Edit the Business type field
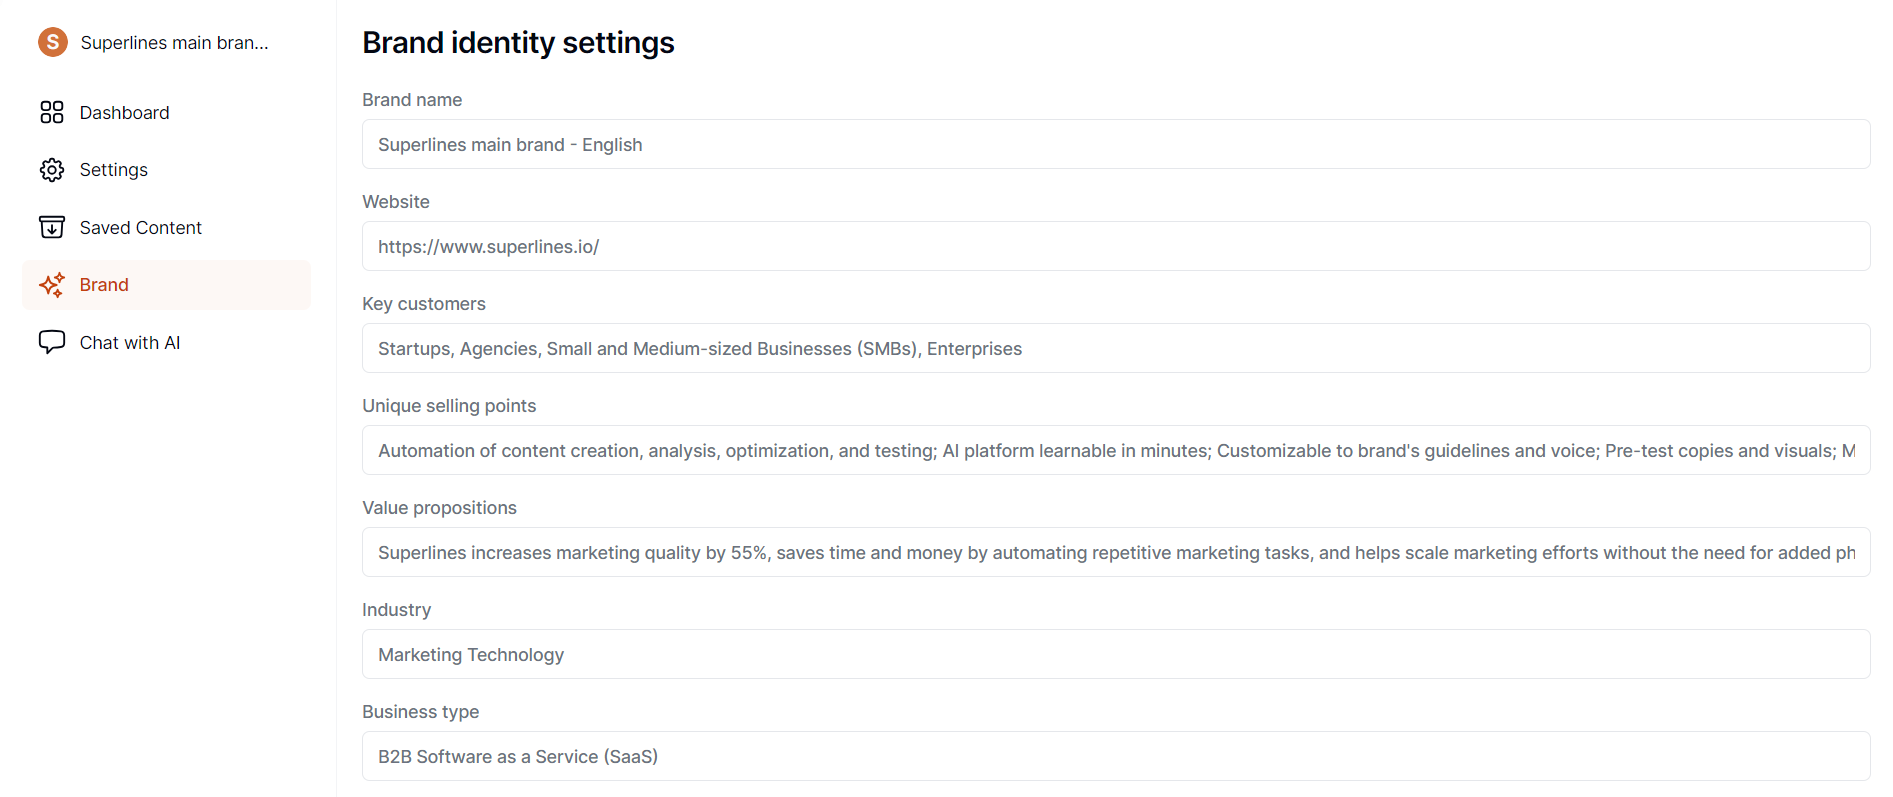The height and width of the screenshot is (797, 1893). (1115, 757)
